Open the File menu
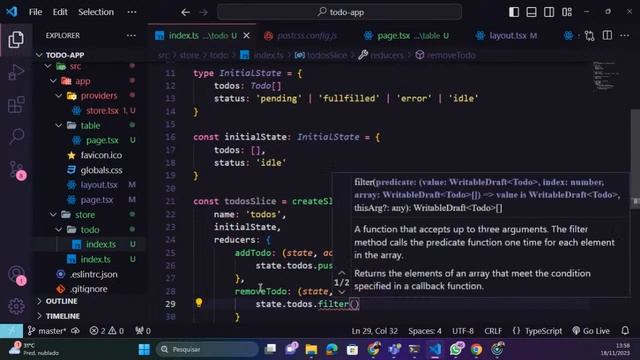This screenshot has height=360, width=640. 35,12
